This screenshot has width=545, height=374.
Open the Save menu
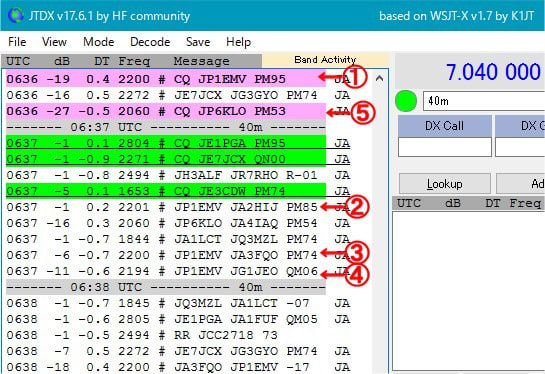[198, 42]
